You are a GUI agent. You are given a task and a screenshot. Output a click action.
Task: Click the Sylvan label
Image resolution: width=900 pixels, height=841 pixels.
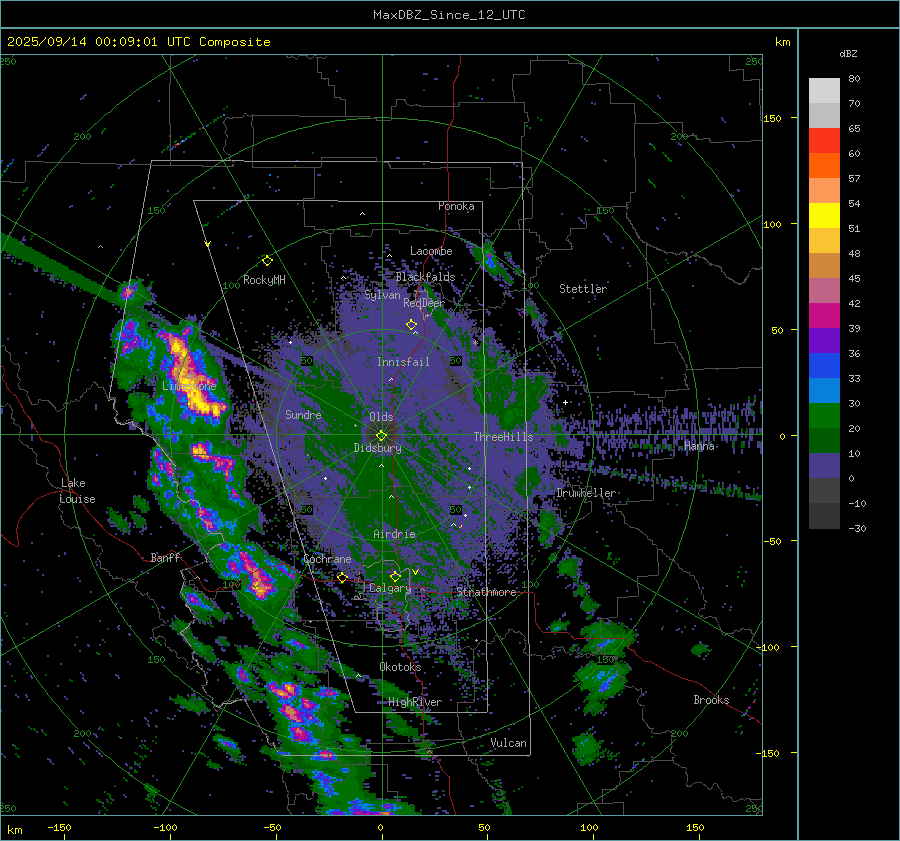click(x=382, y=295)
